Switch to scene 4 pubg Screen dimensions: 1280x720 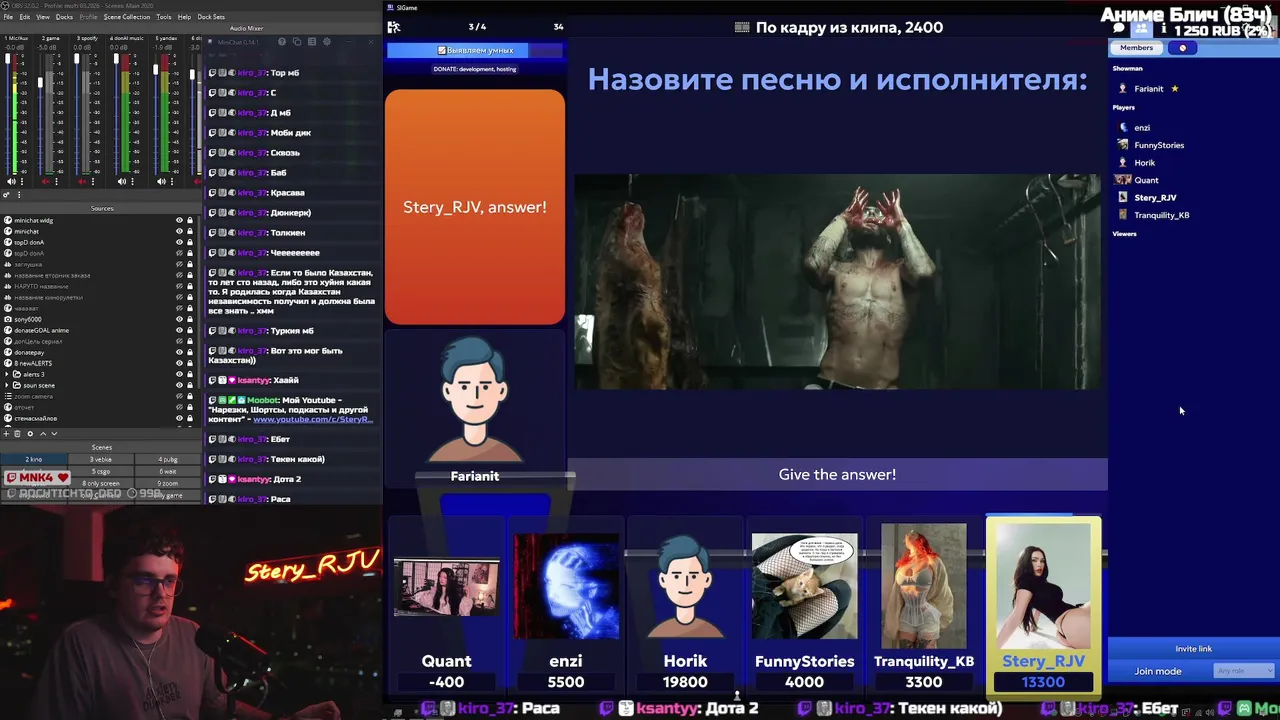[168, 459]
